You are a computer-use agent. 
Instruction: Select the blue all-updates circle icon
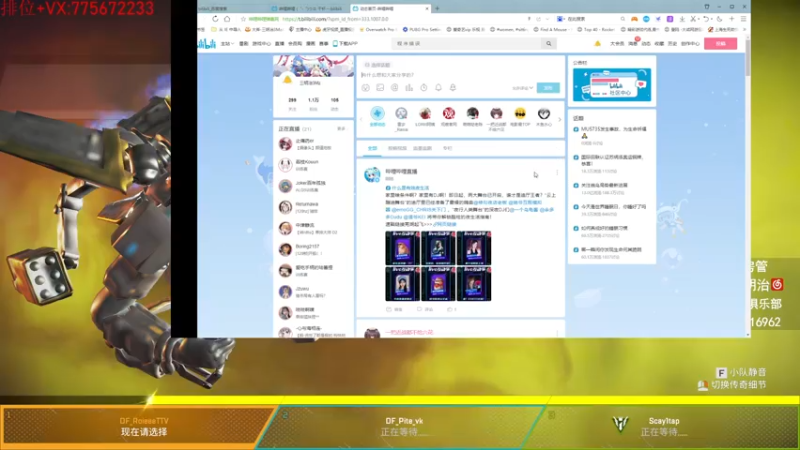[378, 113]
